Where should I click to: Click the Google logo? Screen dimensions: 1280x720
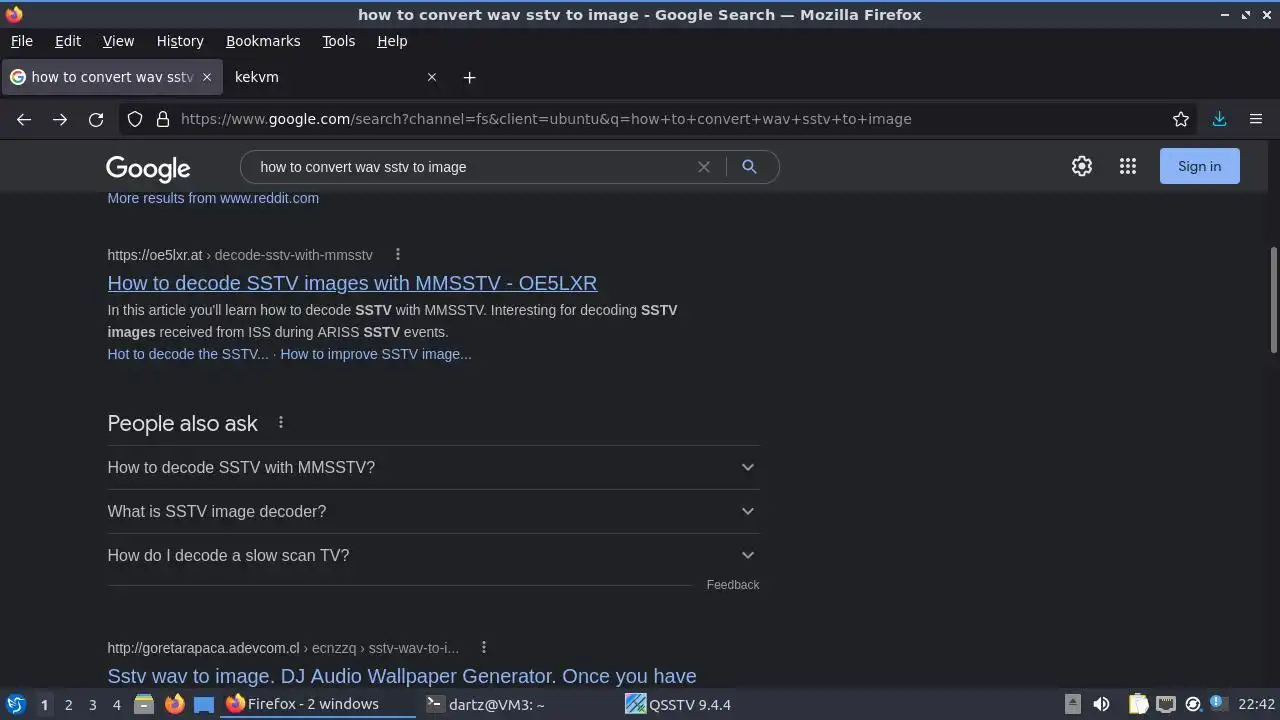[148, 168]
